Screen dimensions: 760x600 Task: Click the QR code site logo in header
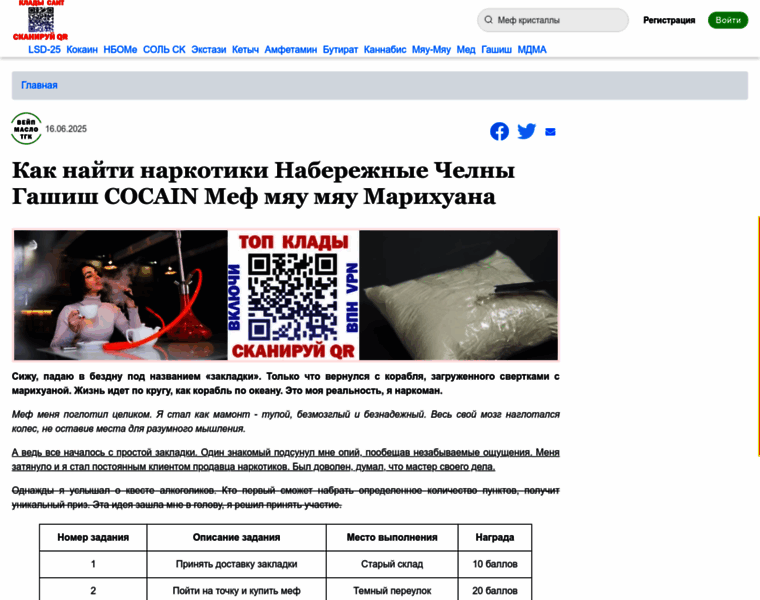[41, 20]
